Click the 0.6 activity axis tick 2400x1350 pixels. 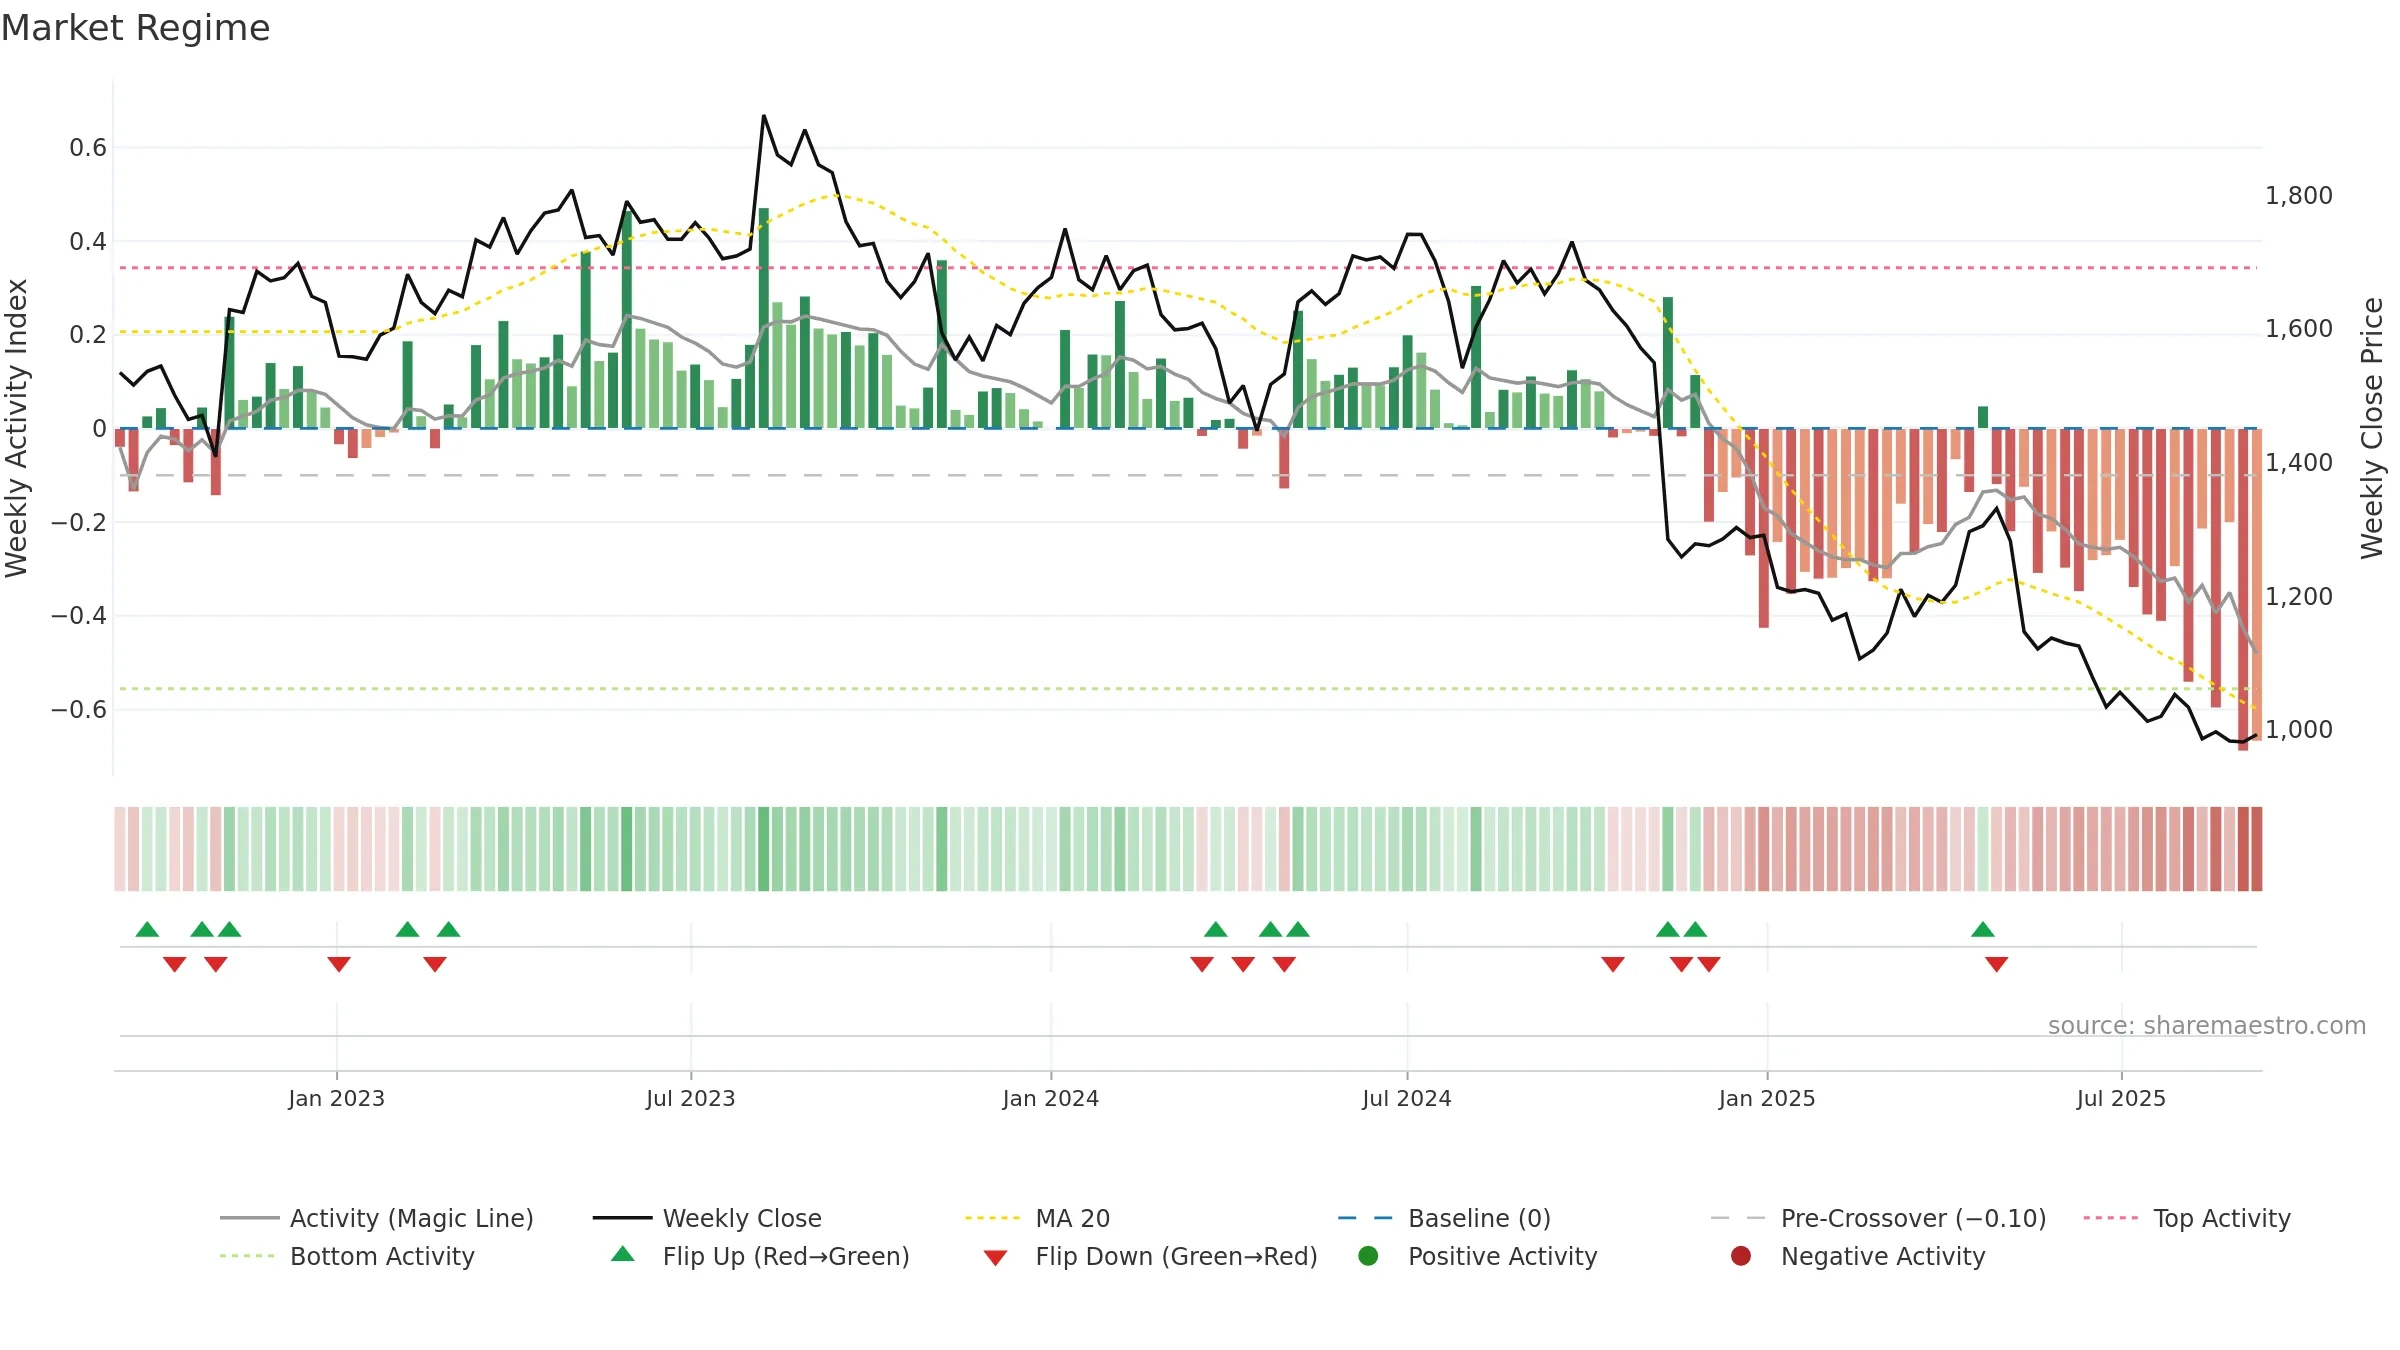(88, 148)
